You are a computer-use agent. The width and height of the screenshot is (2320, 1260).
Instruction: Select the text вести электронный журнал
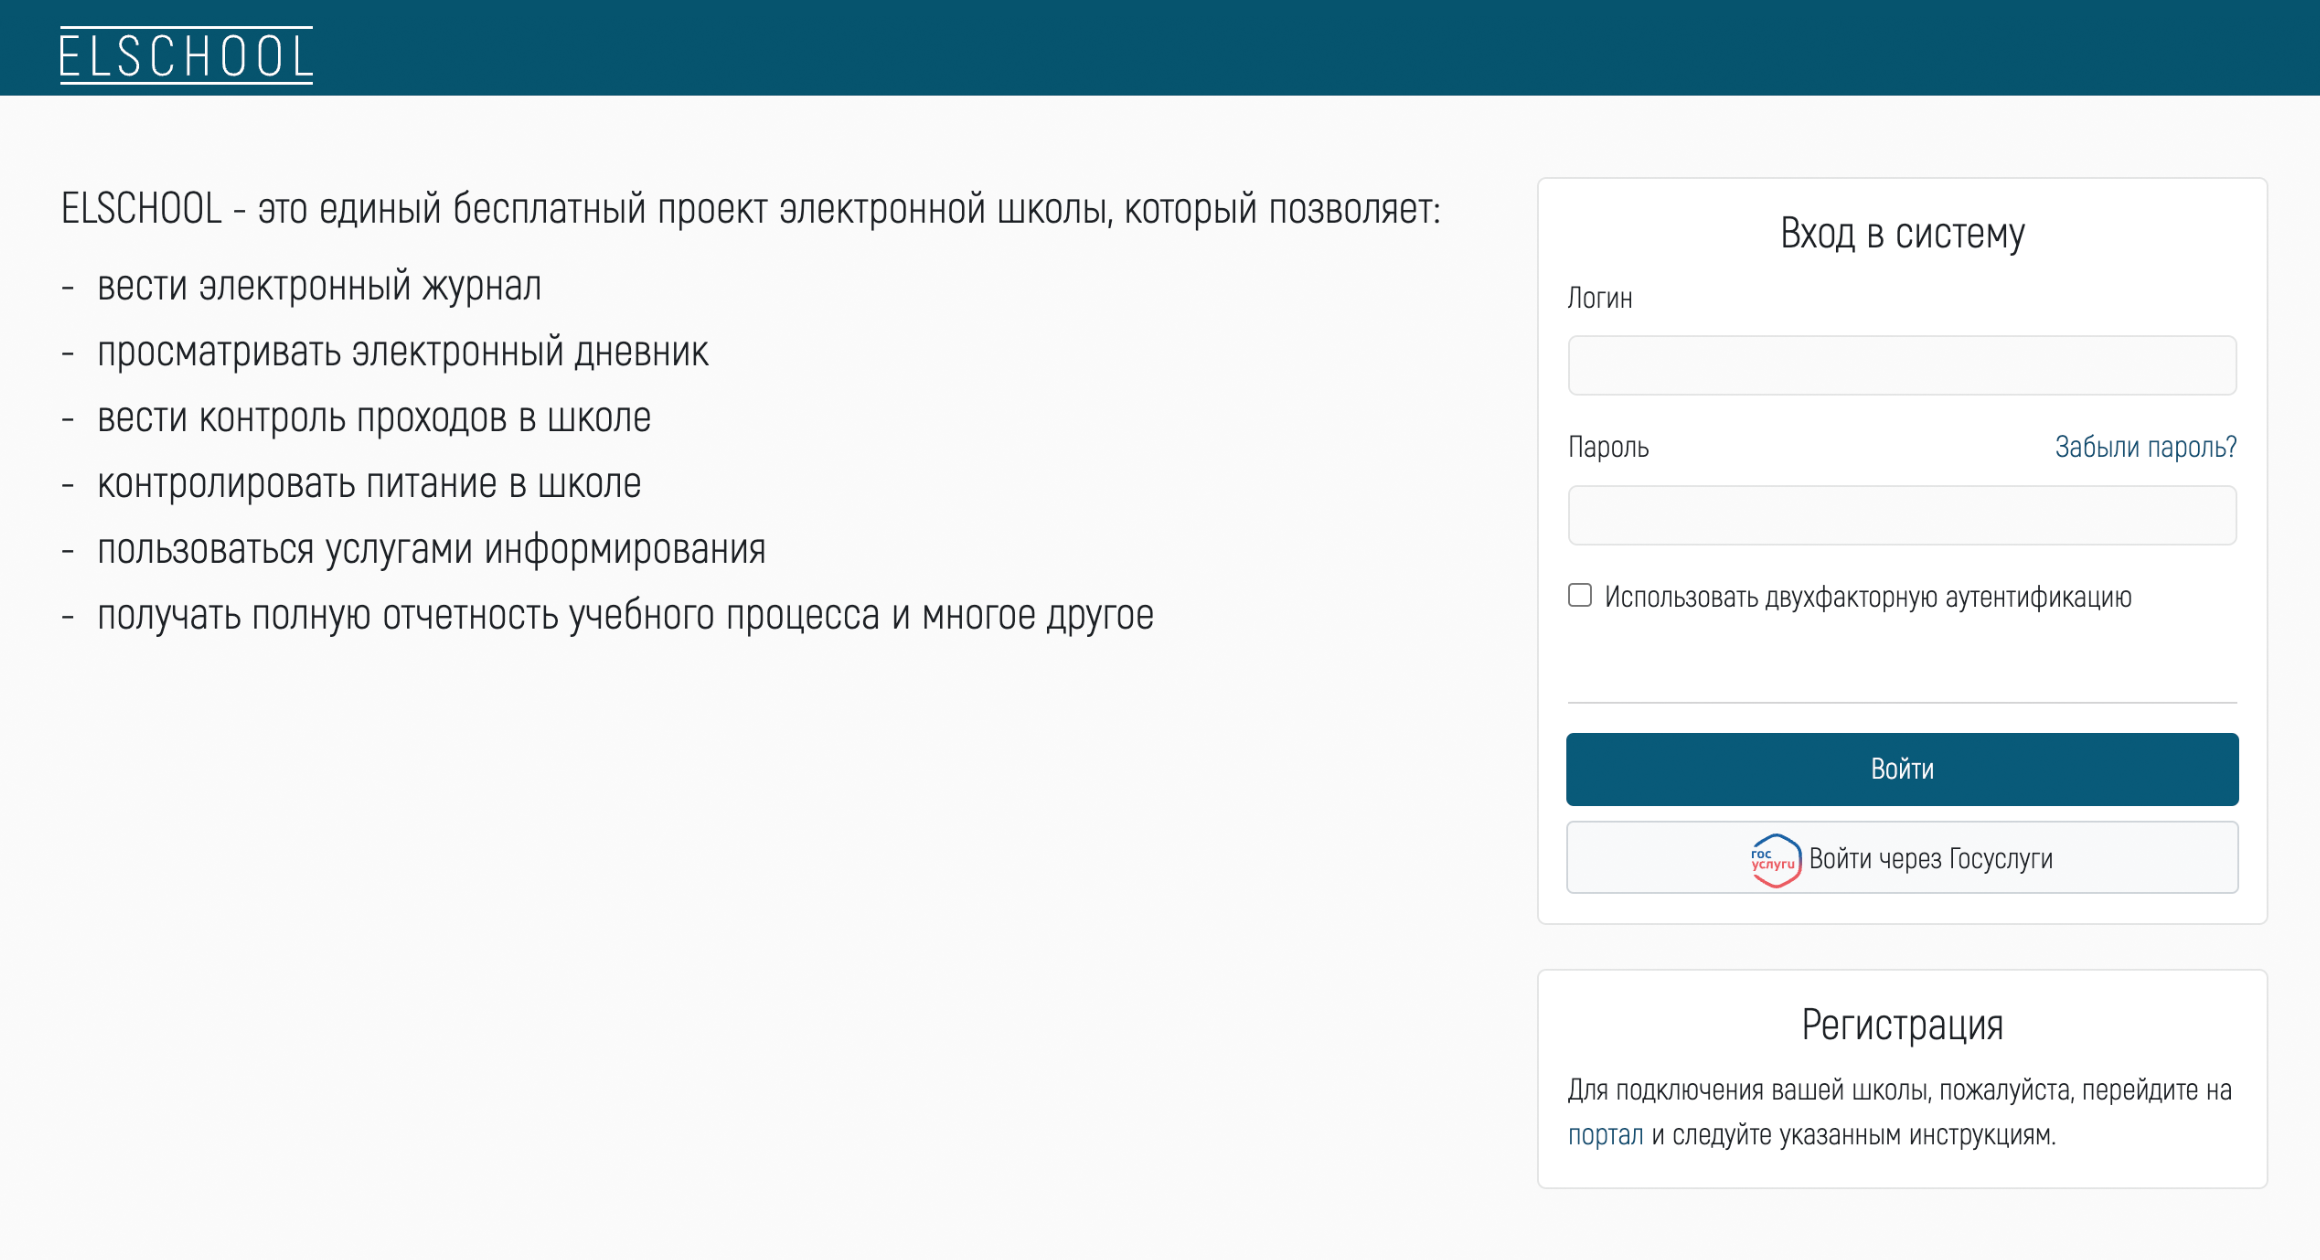pos(319,286)
